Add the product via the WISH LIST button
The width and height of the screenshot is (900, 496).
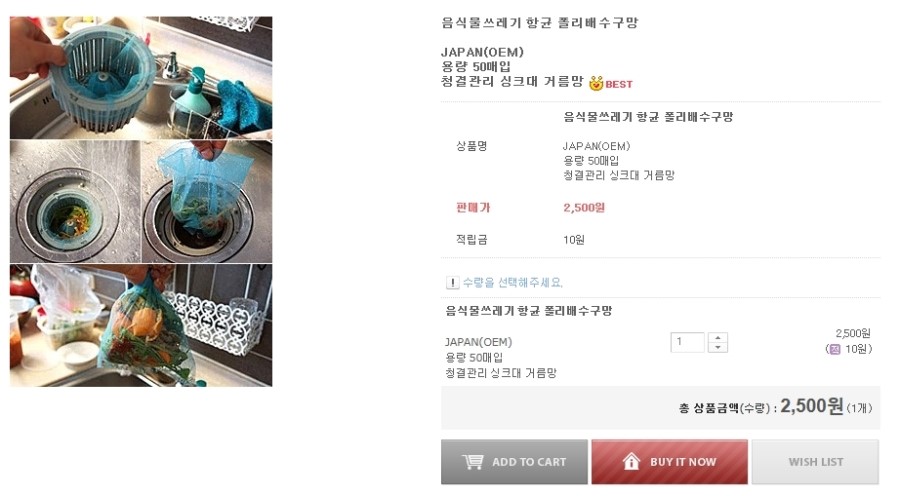(x=816, y=462)
